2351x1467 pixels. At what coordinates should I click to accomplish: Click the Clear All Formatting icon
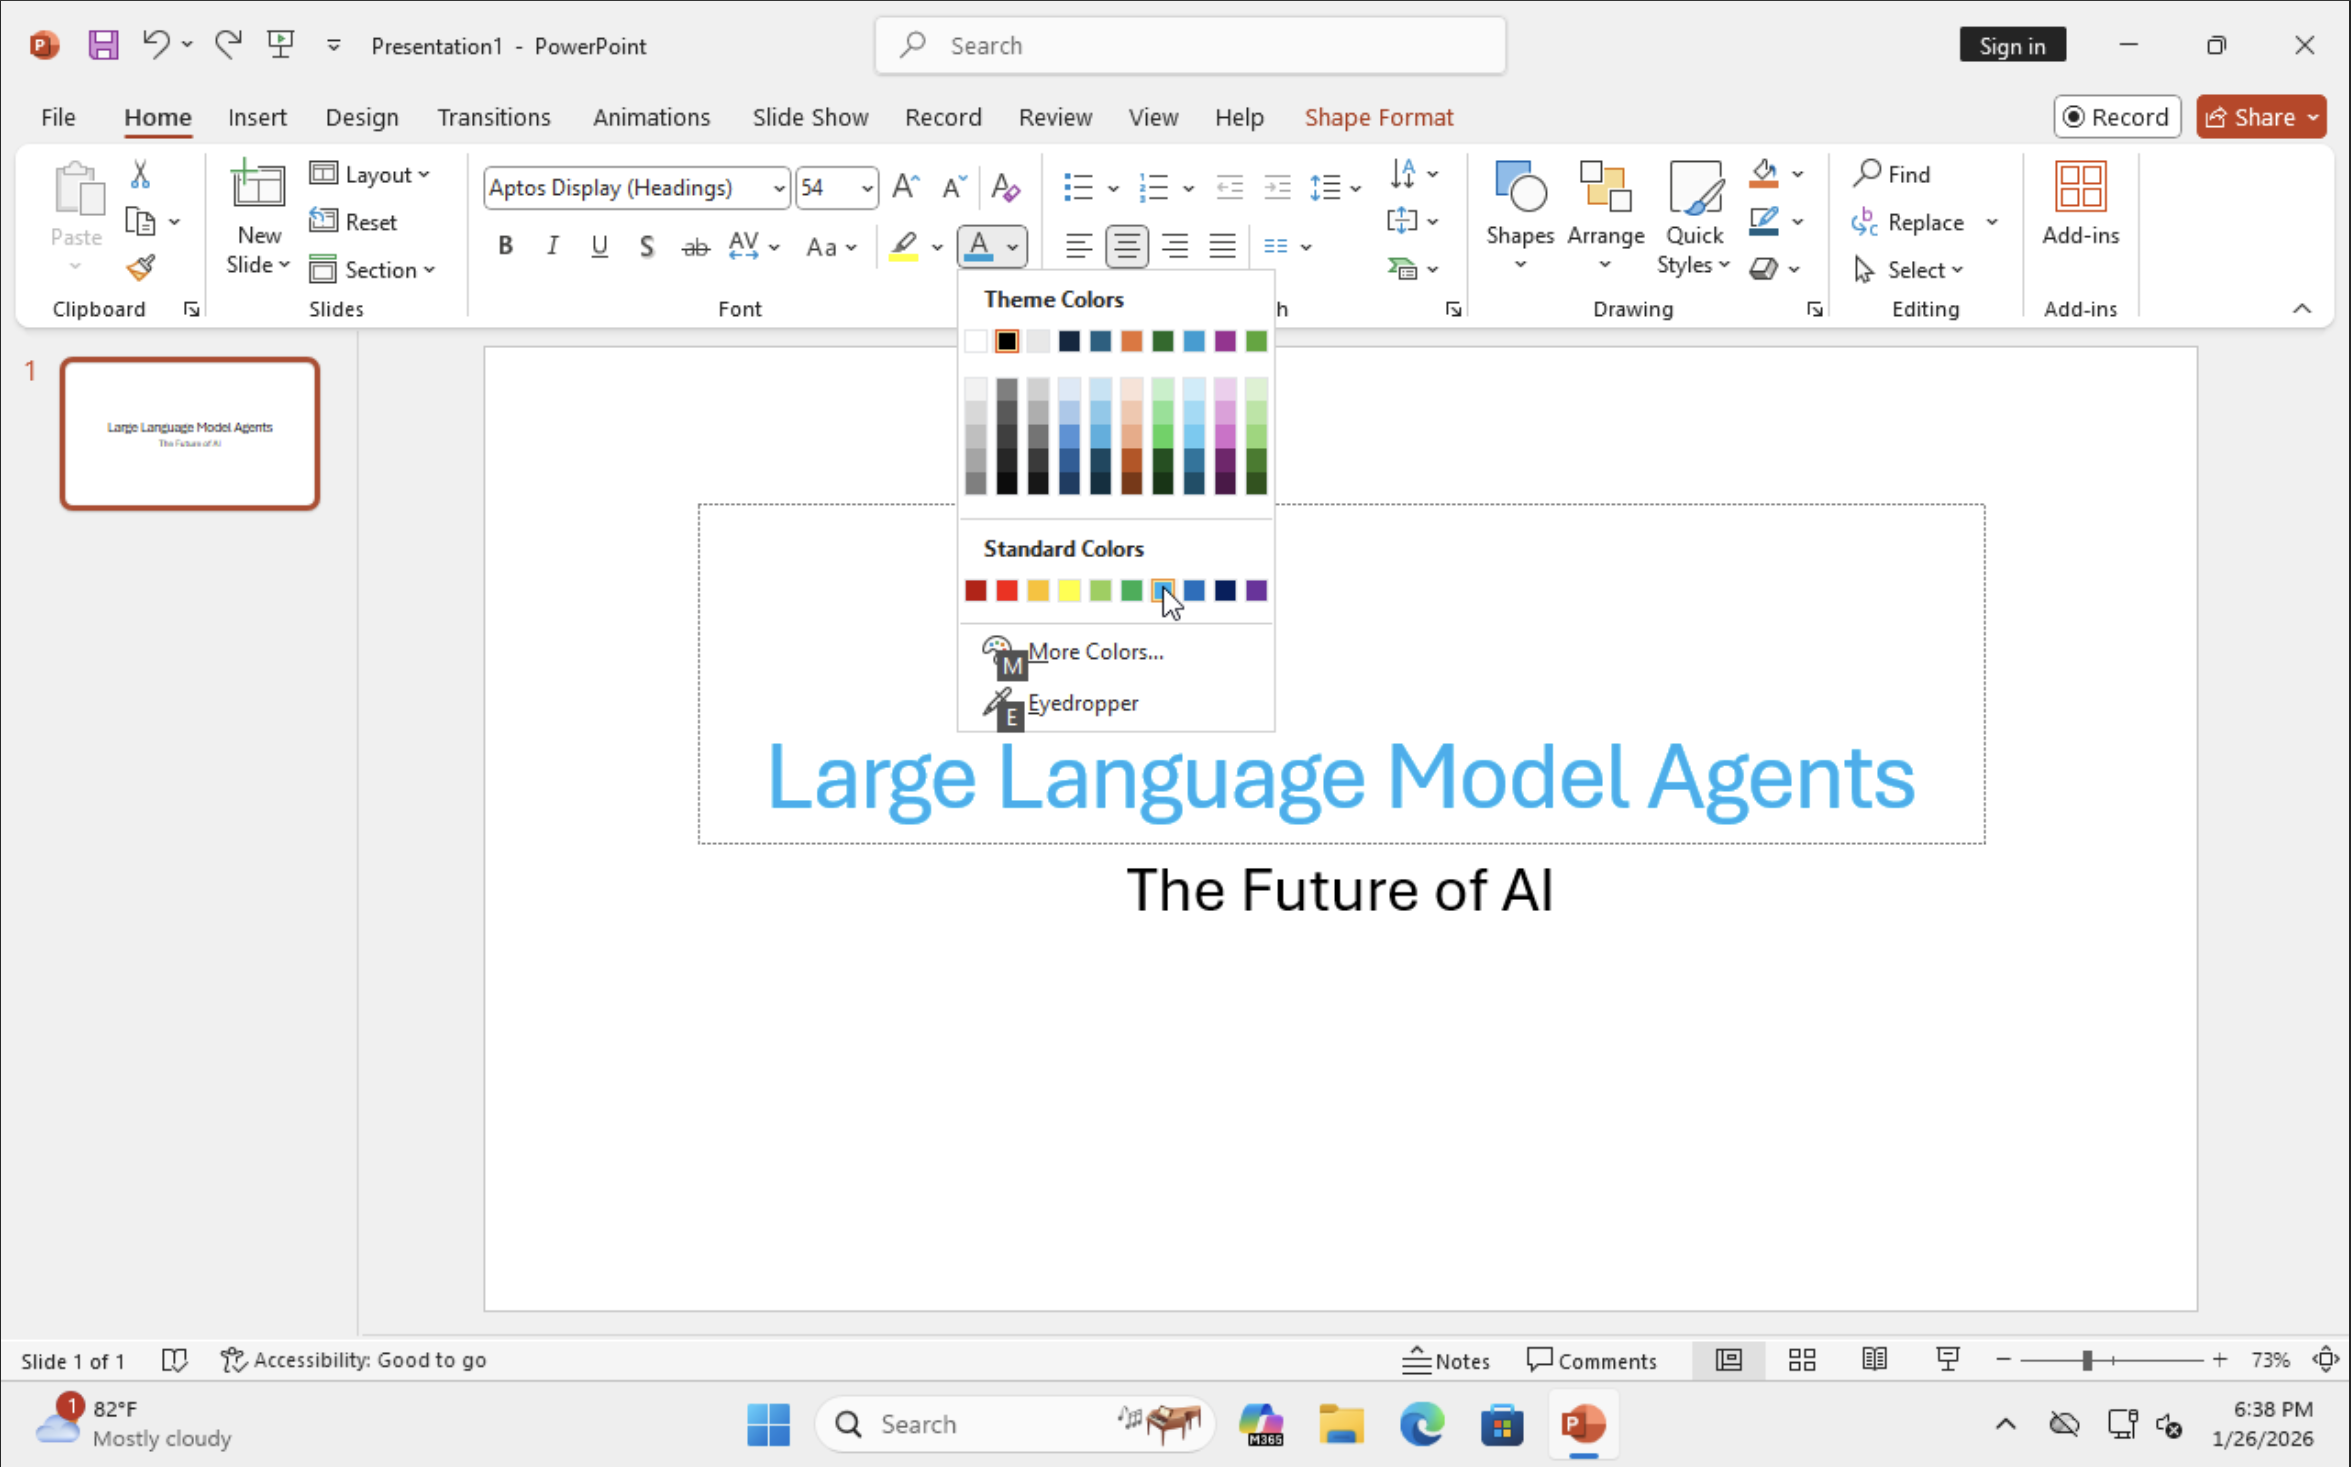(x=1005, y=187)
